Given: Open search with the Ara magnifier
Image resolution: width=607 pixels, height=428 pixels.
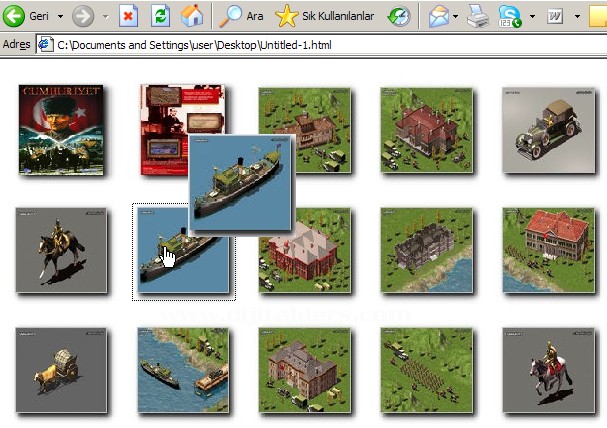Looking at the screenshot, I should click(241, 16).
